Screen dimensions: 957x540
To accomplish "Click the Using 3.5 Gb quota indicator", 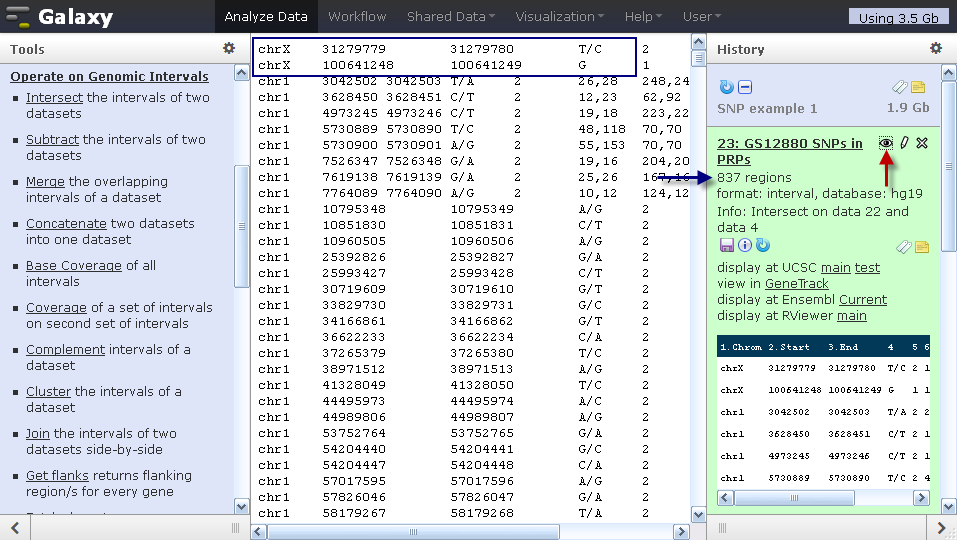I will [x=898, y=18].
